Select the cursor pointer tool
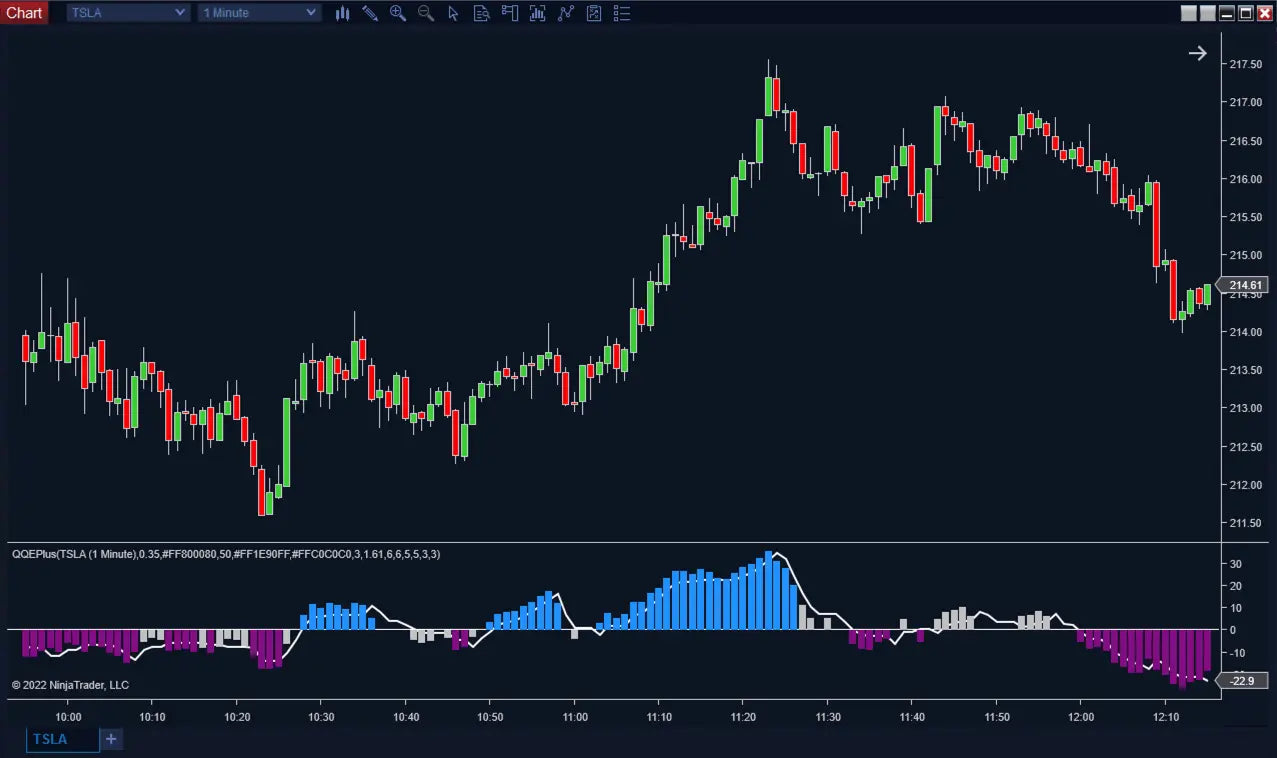This screenshot has width=1277, height=758. click(x=454, y=13)
